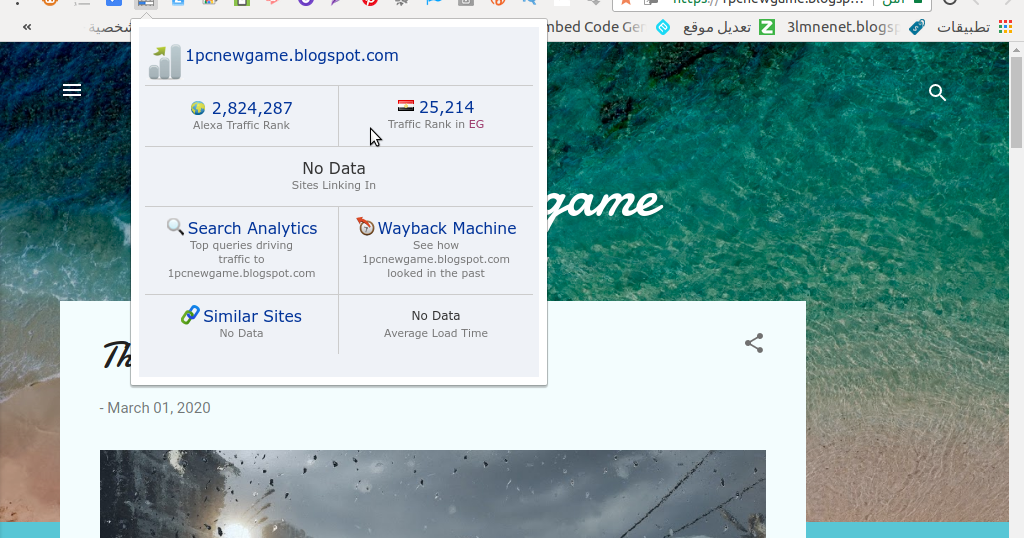Open the blog hamburger menu
Image resolution: width=1024 pixels, height=538 pixels.
tap(72, 90)
